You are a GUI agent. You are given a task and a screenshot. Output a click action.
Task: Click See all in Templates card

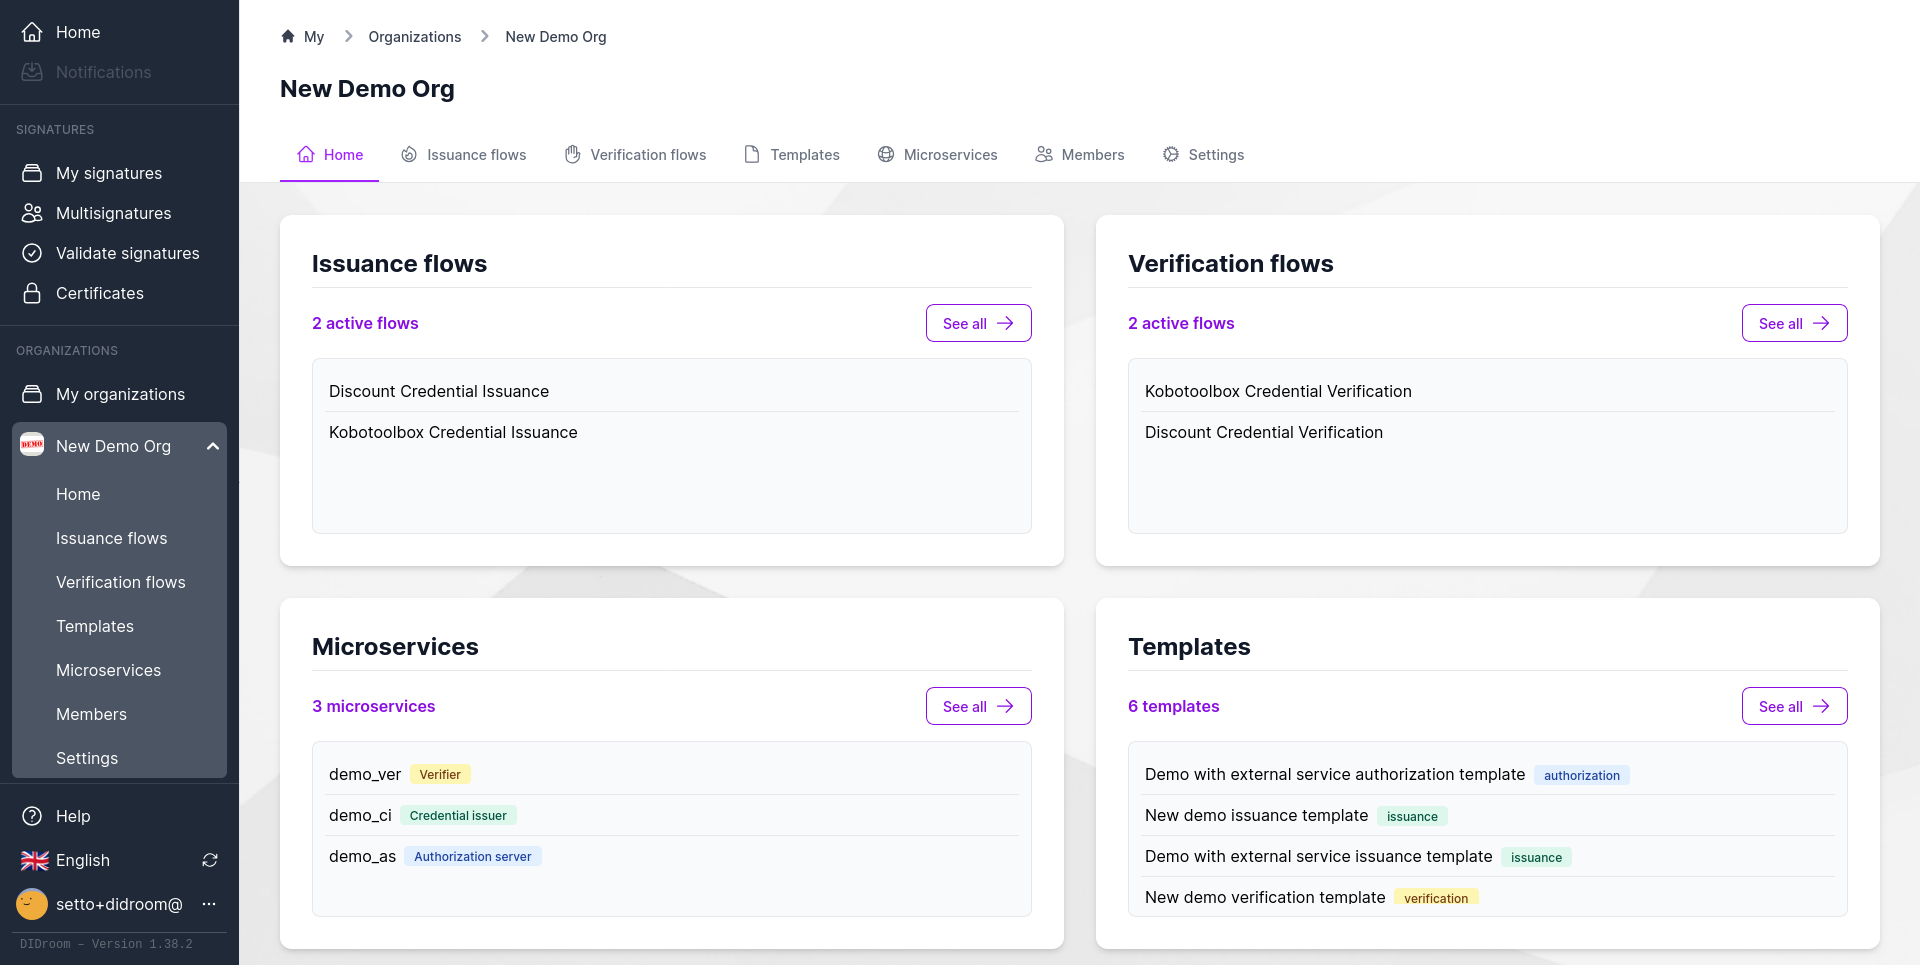pos(1794,706)
